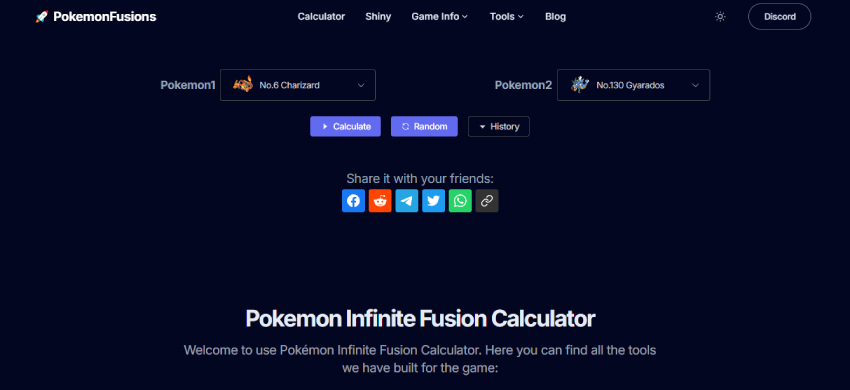The height and width of the screenshot is (390, 850).
Task: Open the Pokemon2 Gyarados dropdown
Action: (x=633, y=85)
